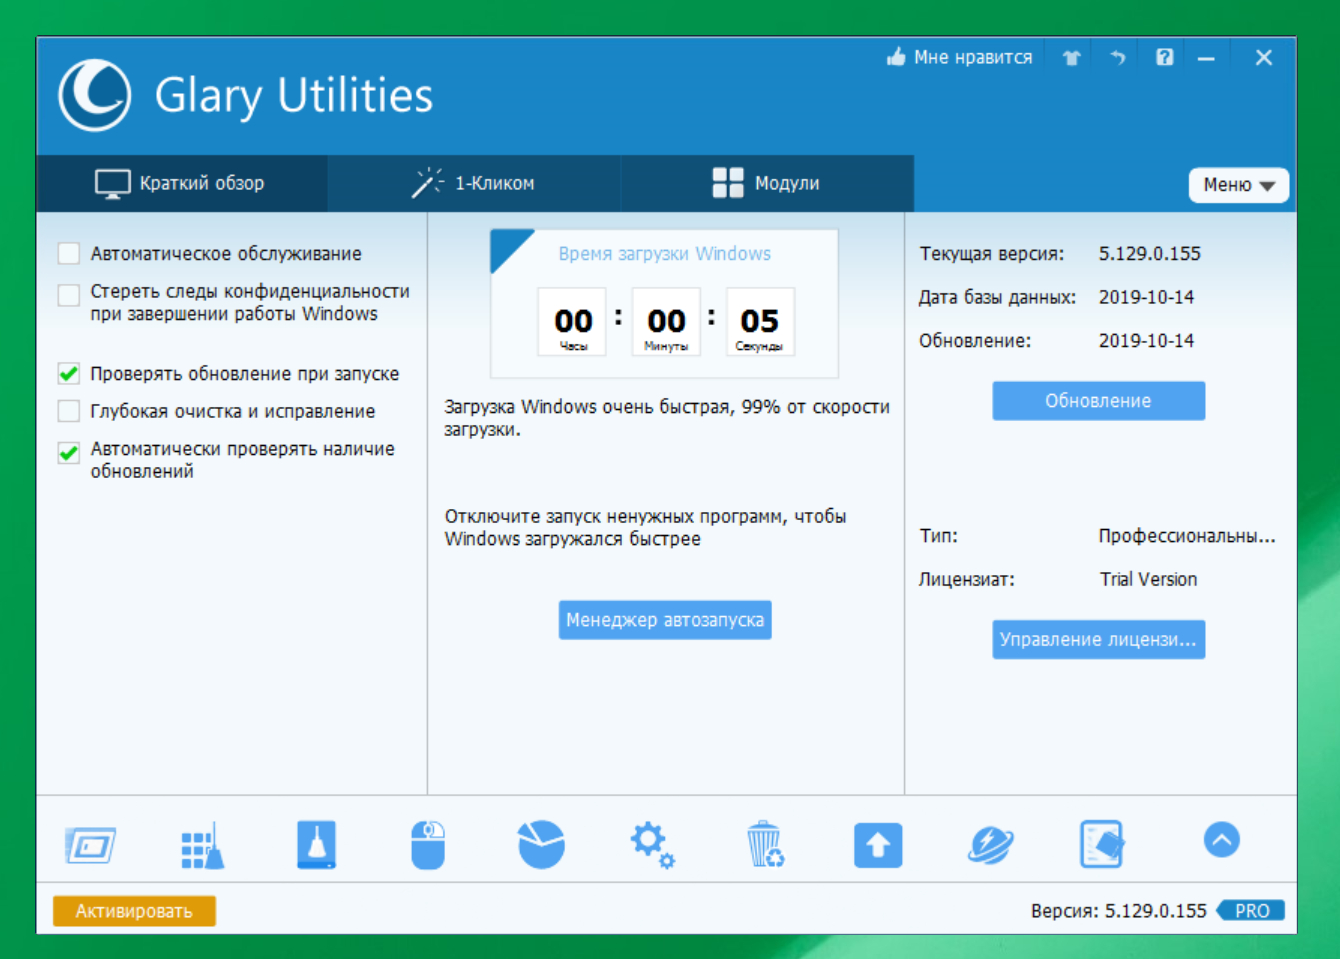Click the T-shirt skin icon in title bar
Image resolution: width=1340 pixels, height=959 pixels.
(x=1071, y=58)
